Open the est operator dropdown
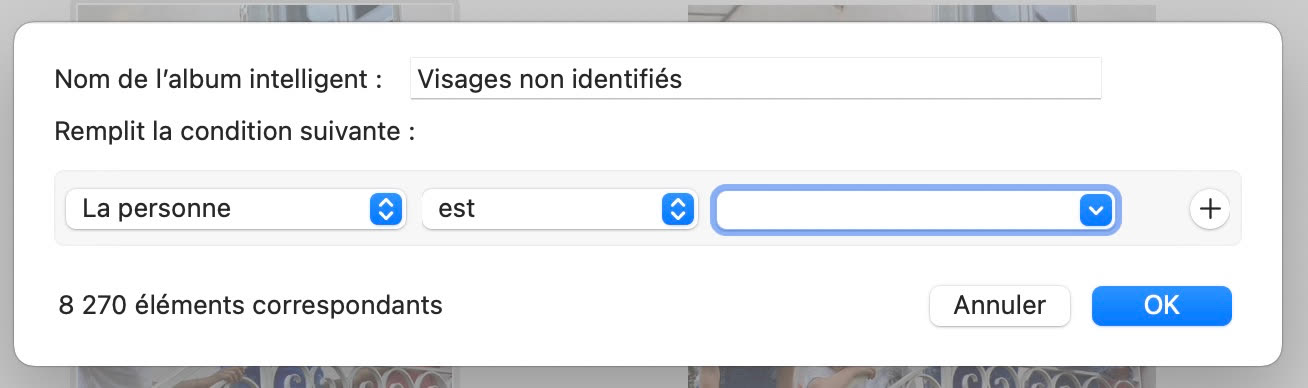1308x388 pixels. coord(559,209)
